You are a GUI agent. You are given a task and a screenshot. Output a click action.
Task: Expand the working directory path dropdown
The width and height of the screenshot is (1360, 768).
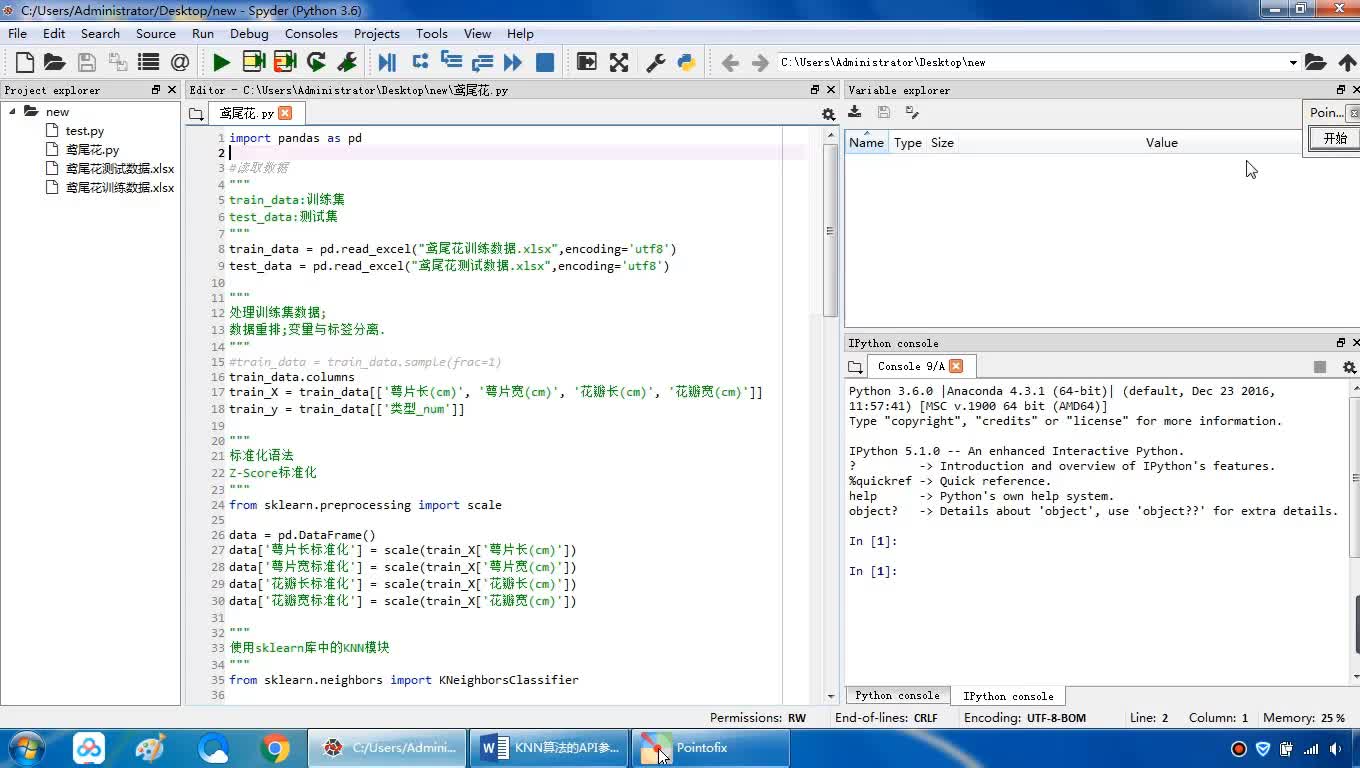pyautogui.click(x=1292, y=63)
